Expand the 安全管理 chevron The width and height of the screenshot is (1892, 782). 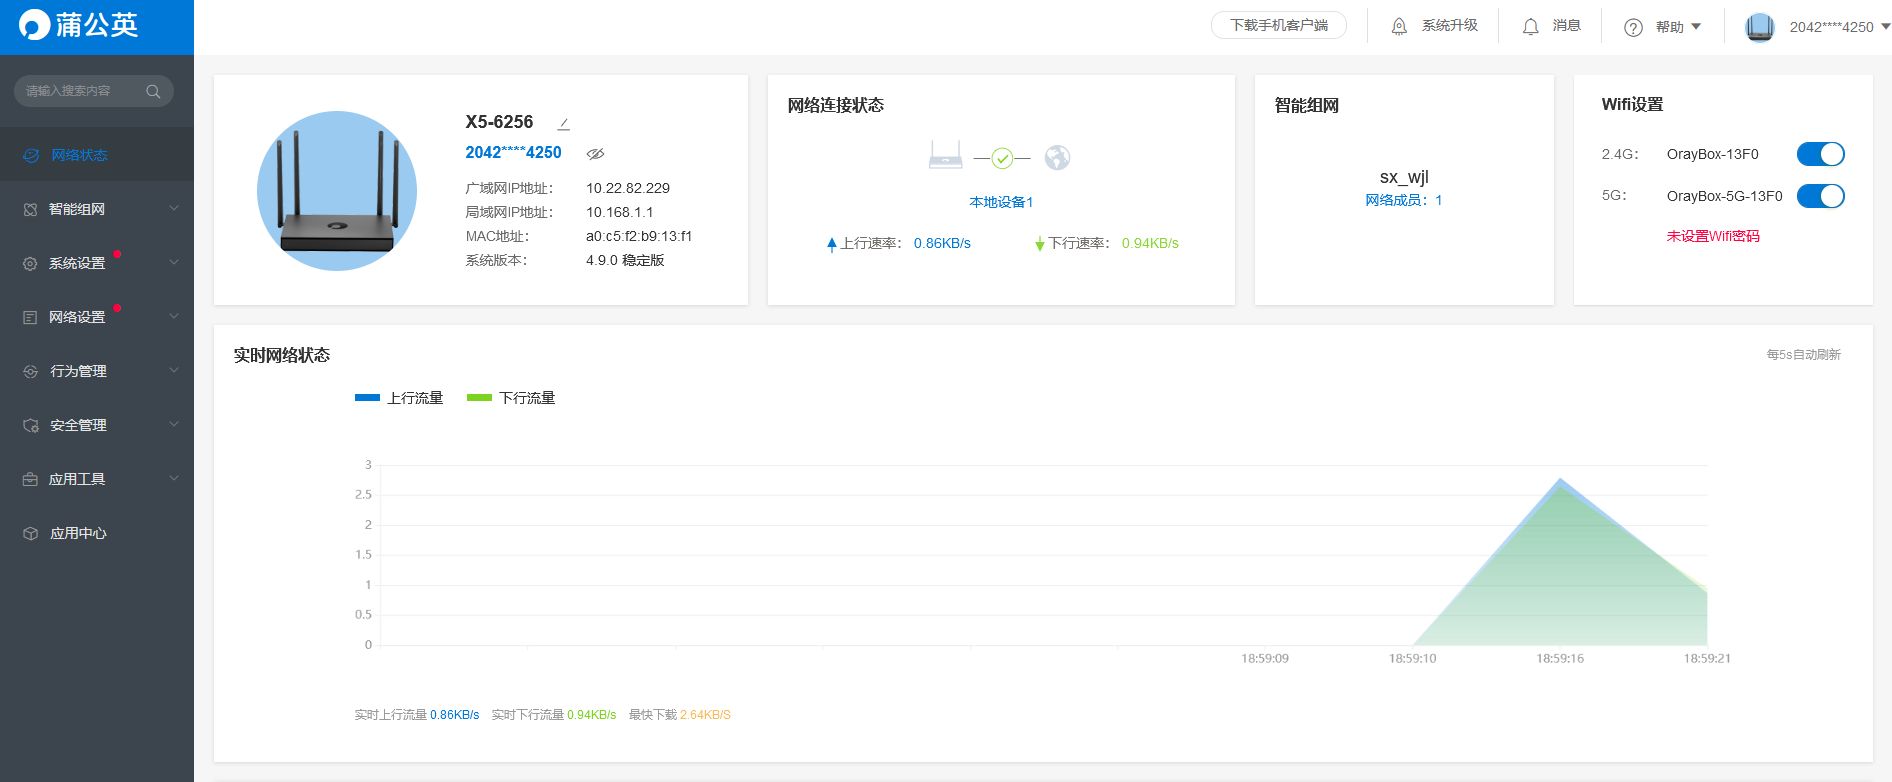[174, 424]
